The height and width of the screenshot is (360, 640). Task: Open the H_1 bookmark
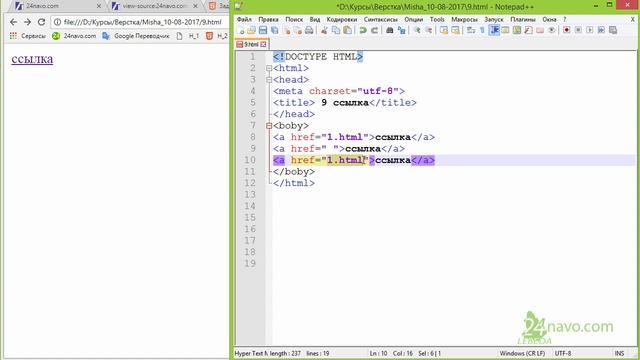188,36
